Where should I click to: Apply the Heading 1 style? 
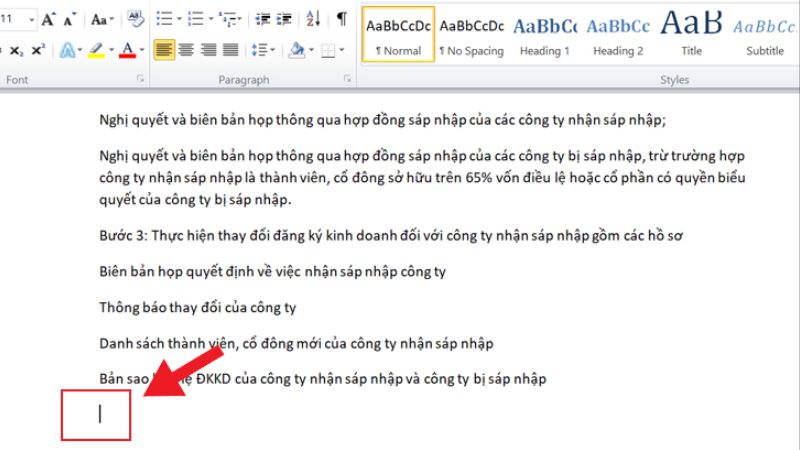[545, 34]
